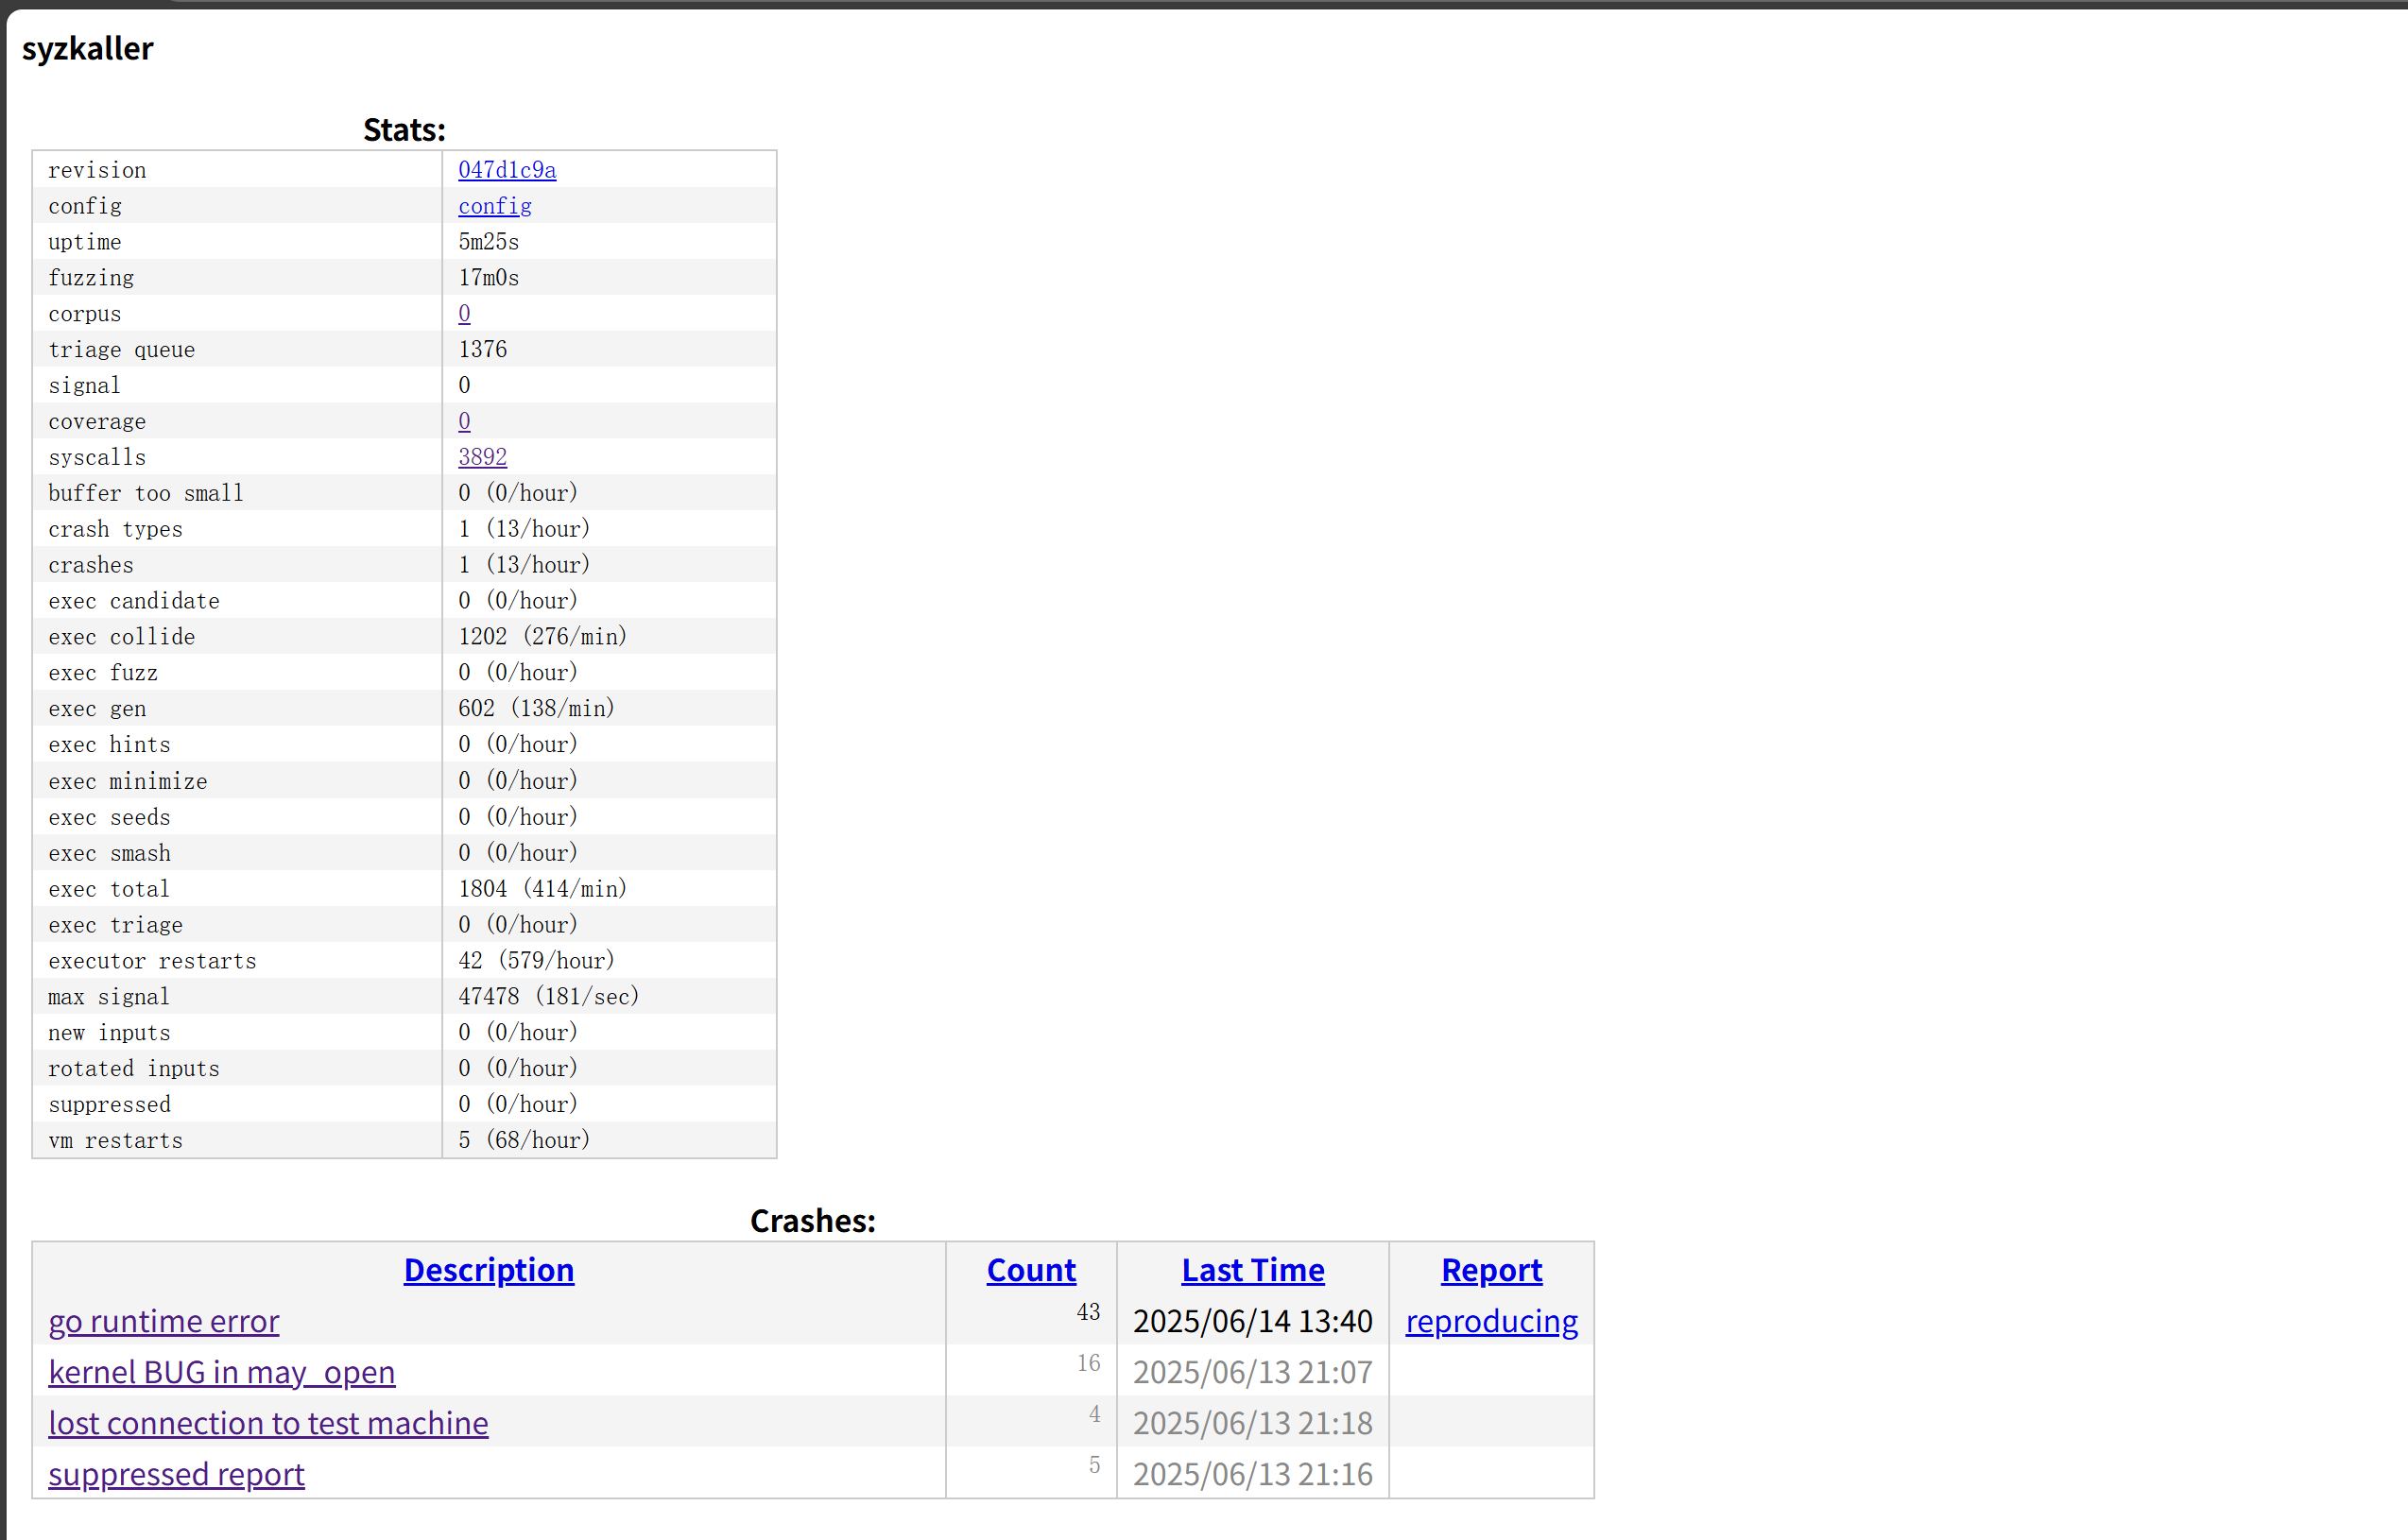Sort crashes by Report column
2408x1540 pixels.
(1490, 1270)
